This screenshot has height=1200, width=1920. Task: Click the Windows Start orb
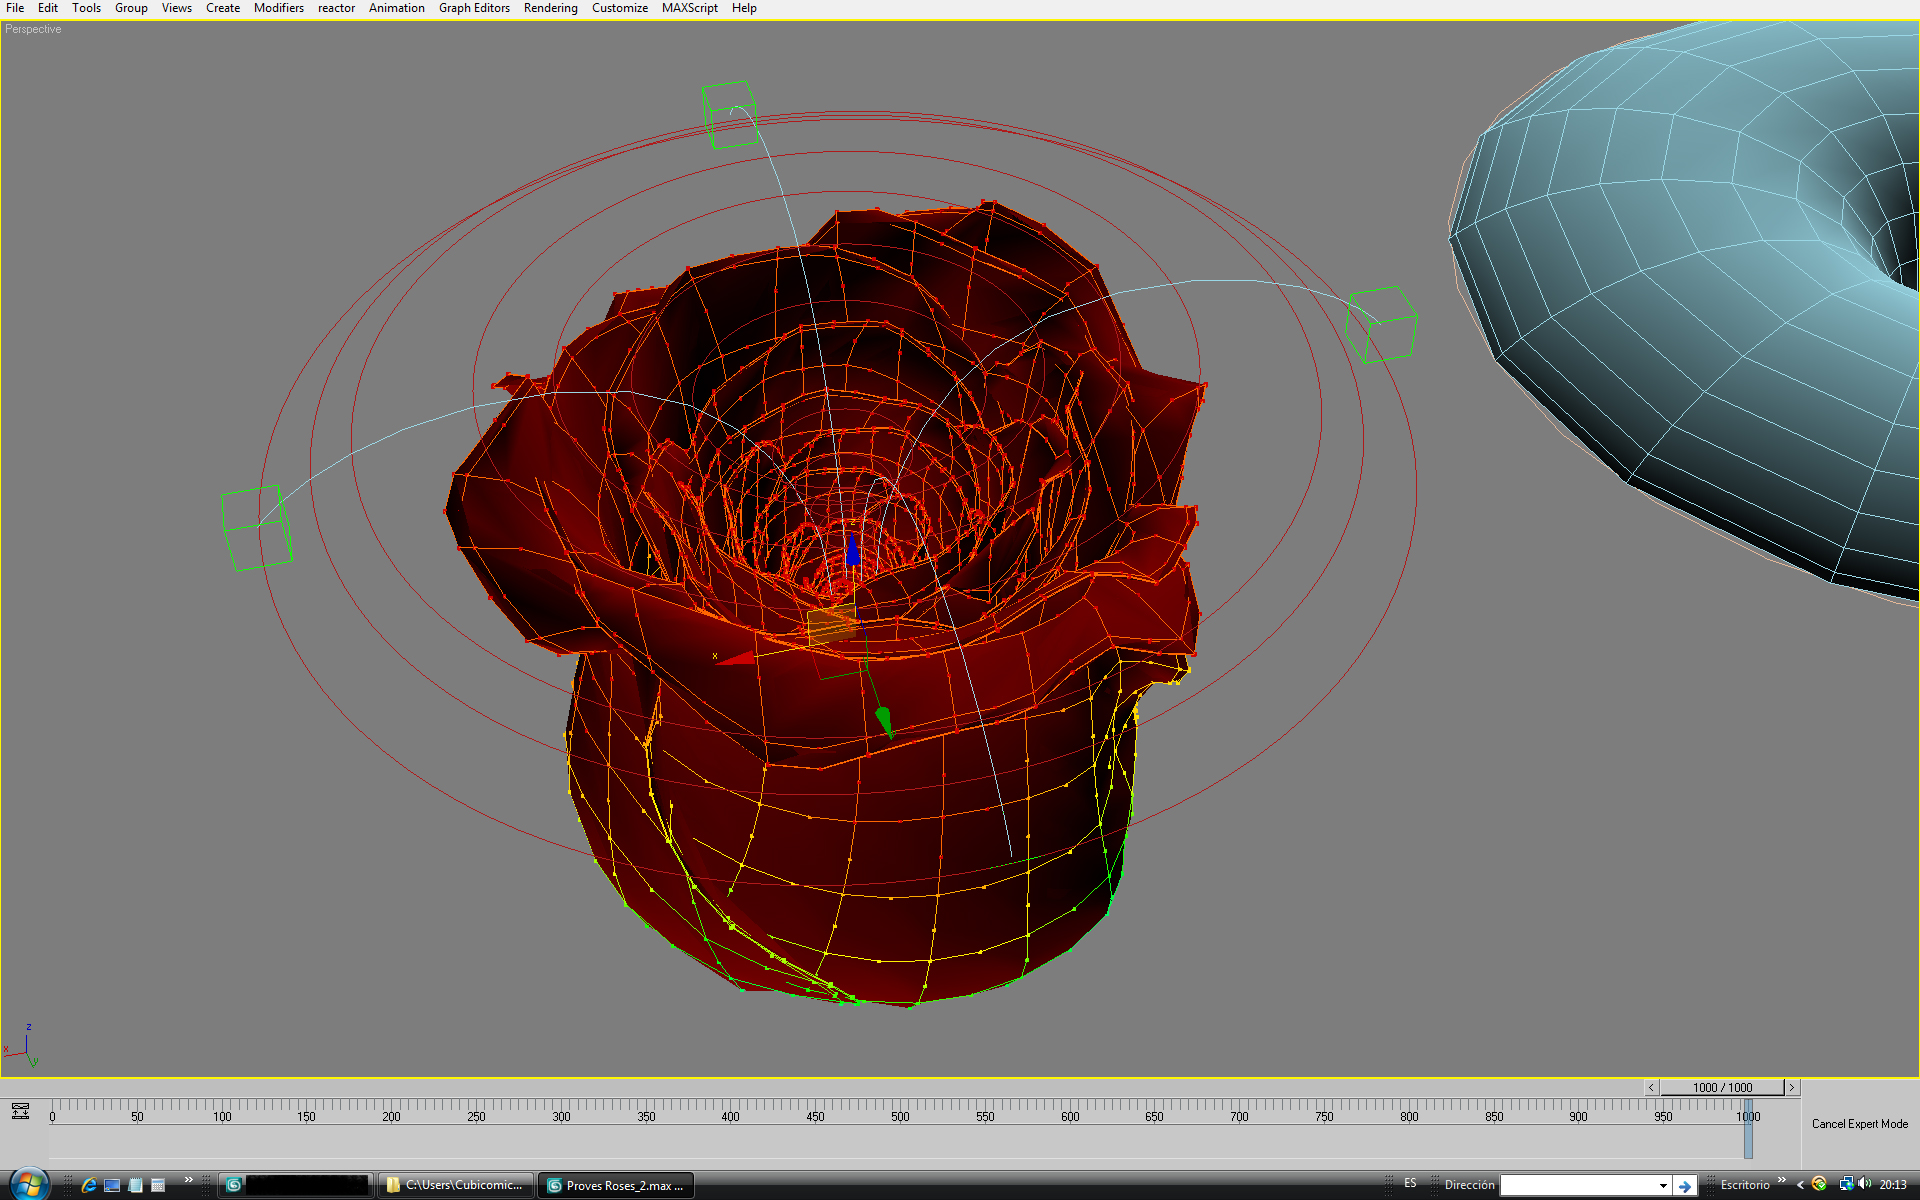28,1185
